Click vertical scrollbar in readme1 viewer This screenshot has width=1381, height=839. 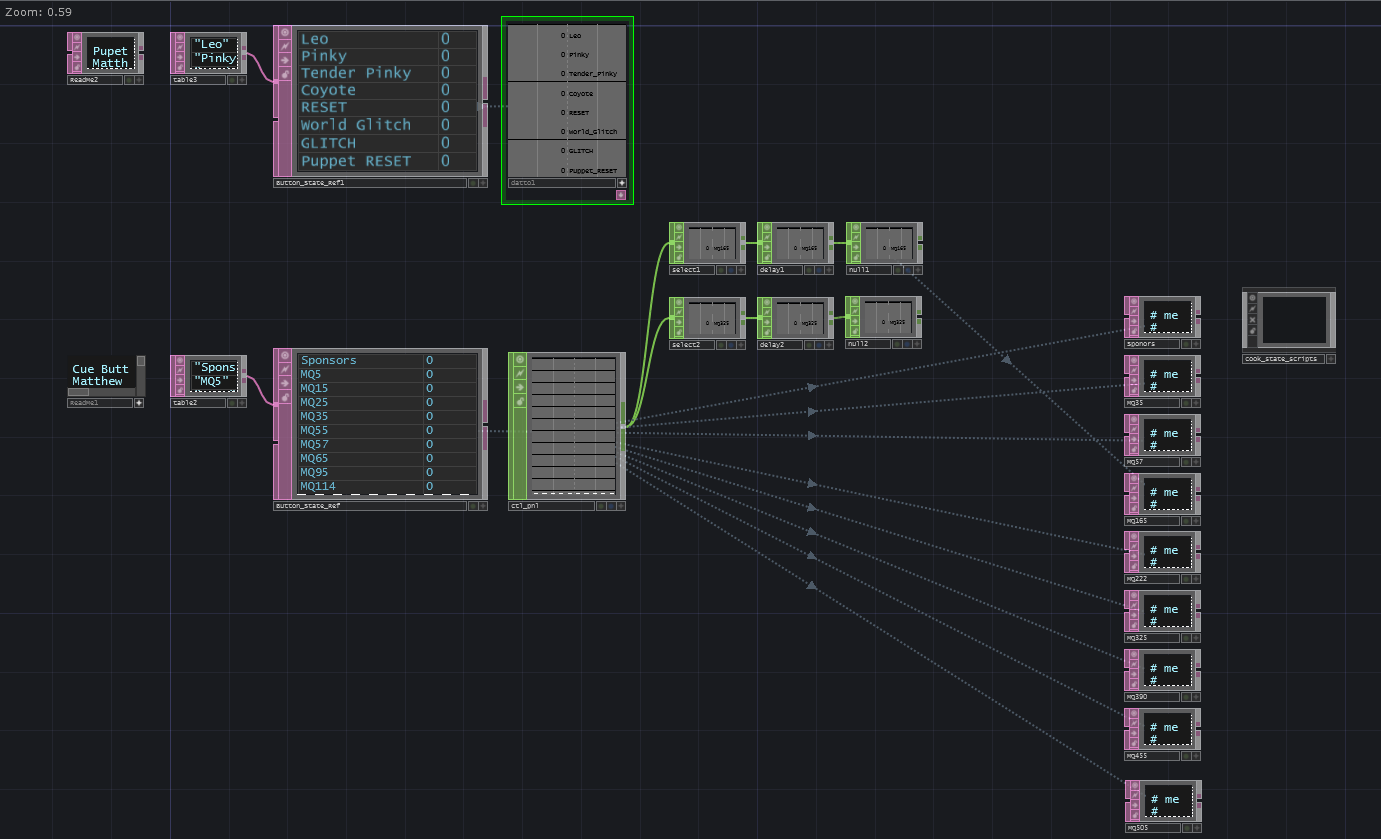pyautogui.click(x=141, y=372)
